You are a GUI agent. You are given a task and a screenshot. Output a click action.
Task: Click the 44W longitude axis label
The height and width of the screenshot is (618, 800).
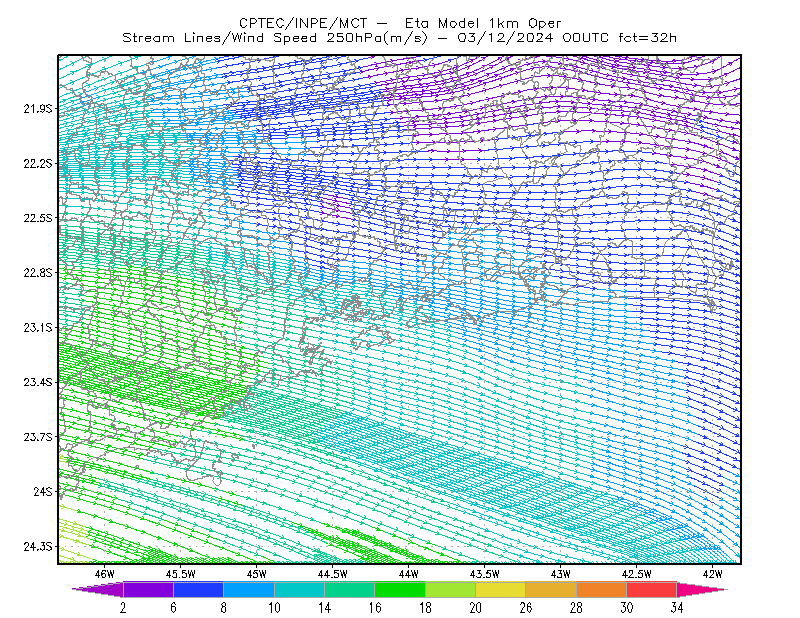tap(409, 574)
